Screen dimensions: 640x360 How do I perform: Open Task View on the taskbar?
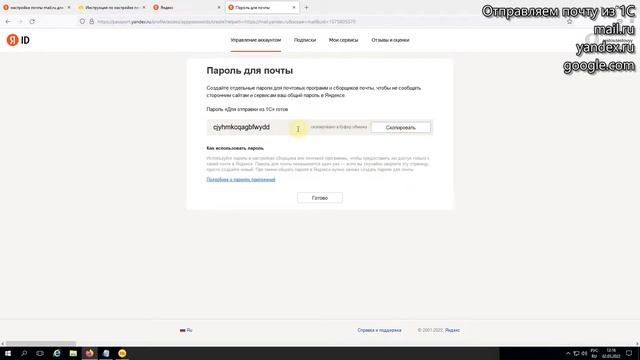[40, 353]
